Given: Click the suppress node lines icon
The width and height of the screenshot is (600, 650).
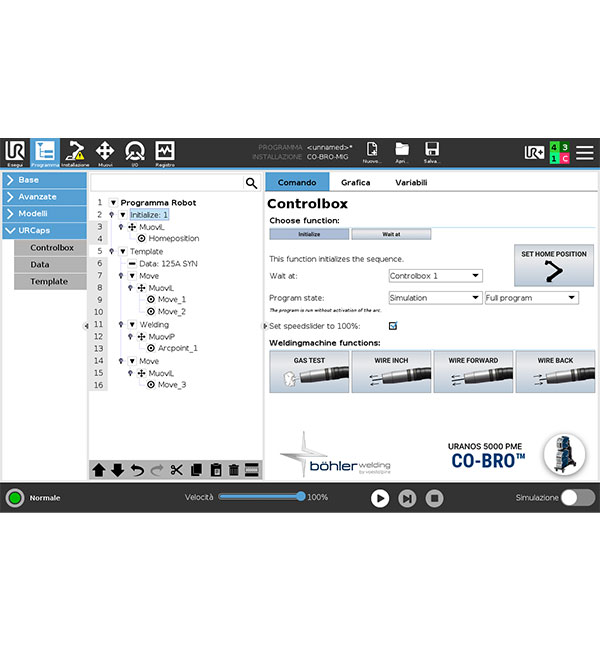Looking at the screenshot, I should click(252, 470).
